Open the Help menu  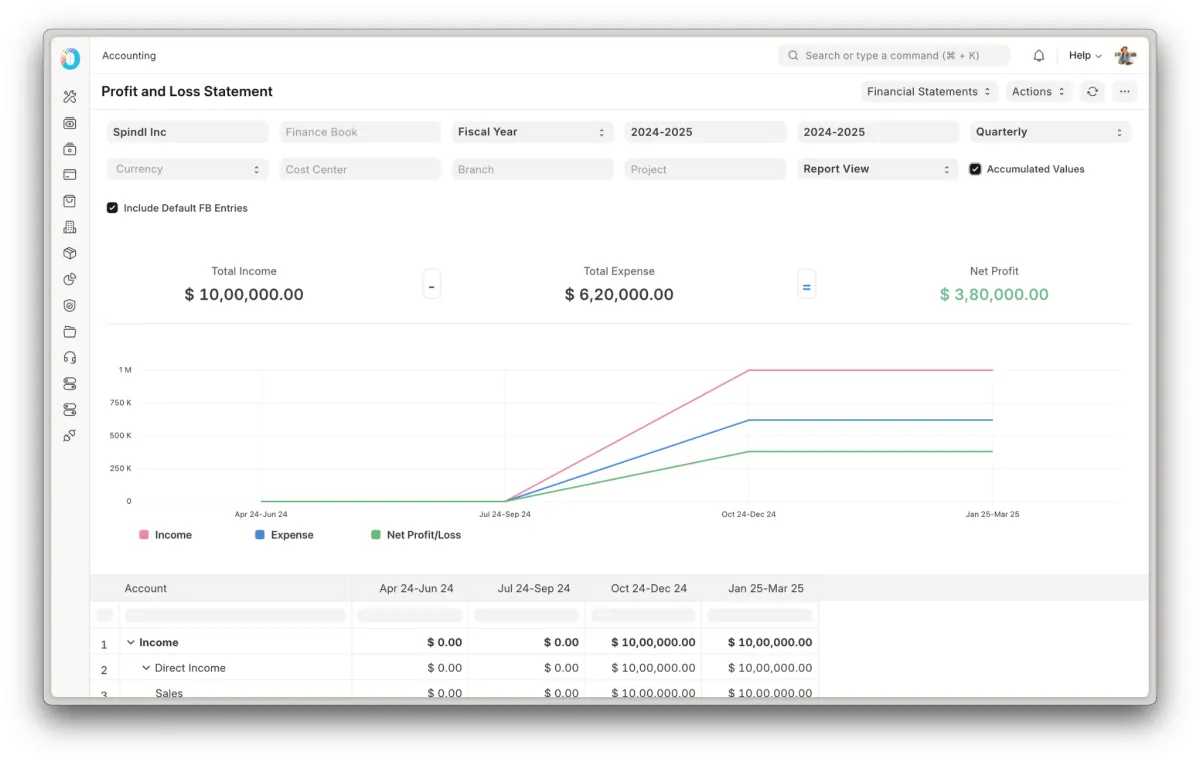[1085, 56]
